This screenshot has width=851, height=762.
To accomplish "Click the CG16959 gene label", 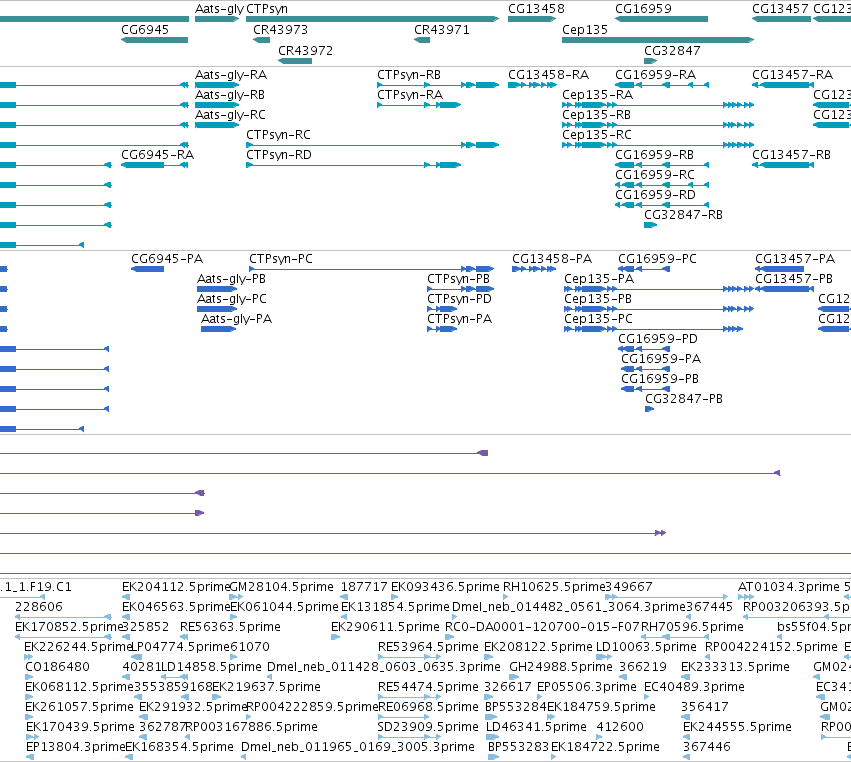I will 643,9.
